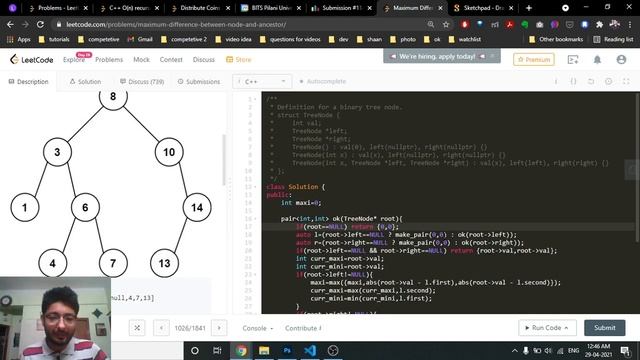
Task: Open the Contribute link
Action: click(x=303, y=328)
